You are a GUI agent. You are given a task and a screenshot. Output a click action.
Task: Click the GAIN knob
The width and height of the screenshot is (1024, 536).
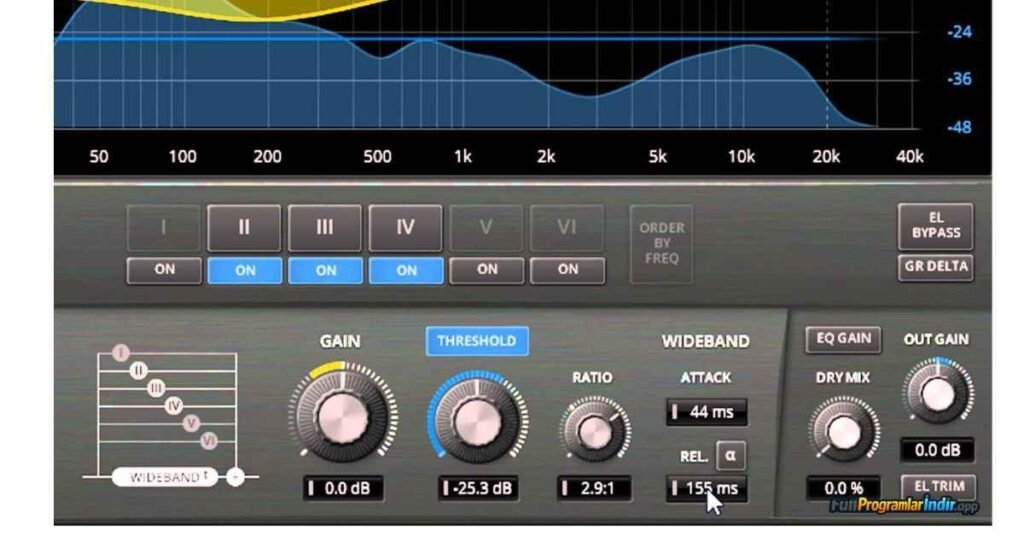[342, 416]
